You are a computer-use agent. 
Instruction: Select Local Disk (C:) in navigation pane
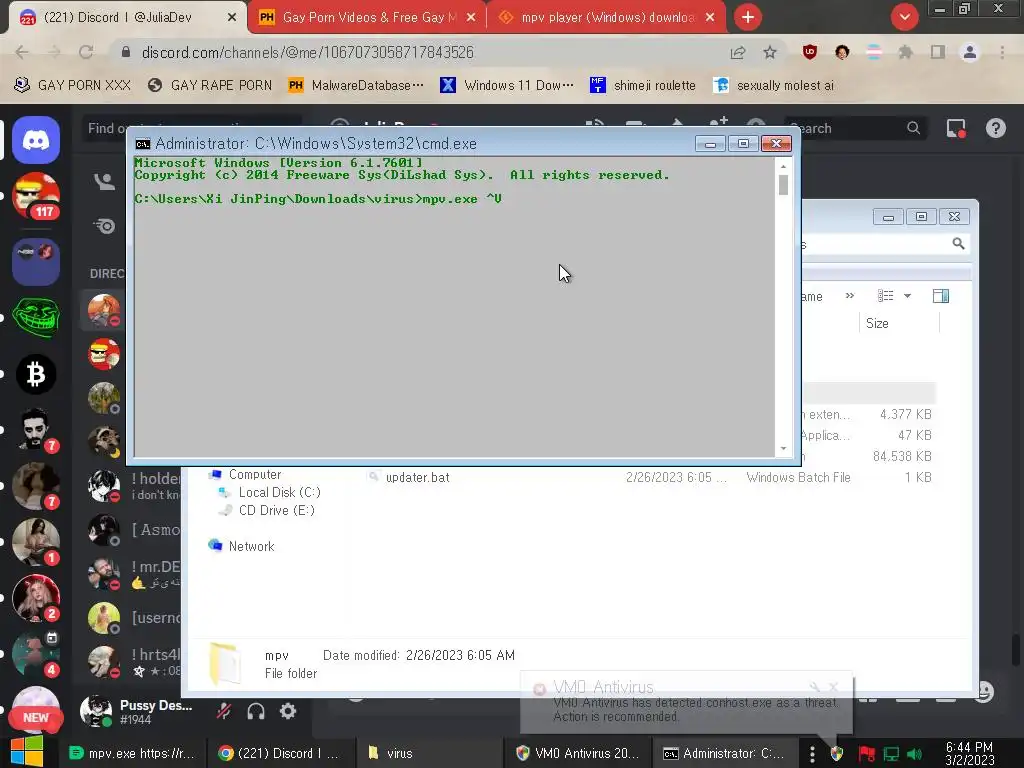coord(279,492)
